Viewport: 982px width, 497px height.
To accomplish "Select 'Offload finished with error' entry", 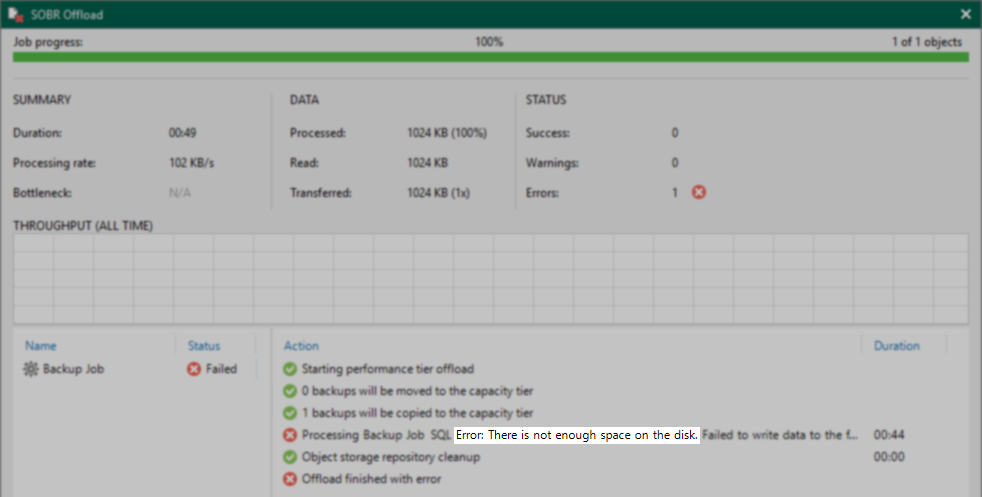I will tap(371, 479).
